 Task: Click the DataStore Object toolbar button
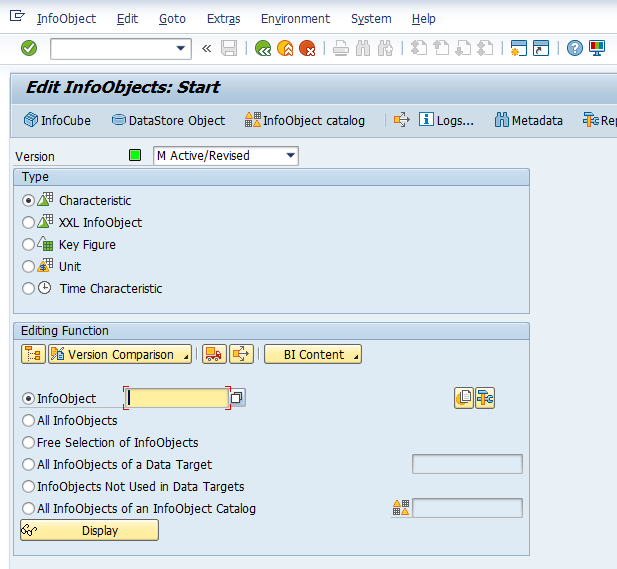[168, 120]
